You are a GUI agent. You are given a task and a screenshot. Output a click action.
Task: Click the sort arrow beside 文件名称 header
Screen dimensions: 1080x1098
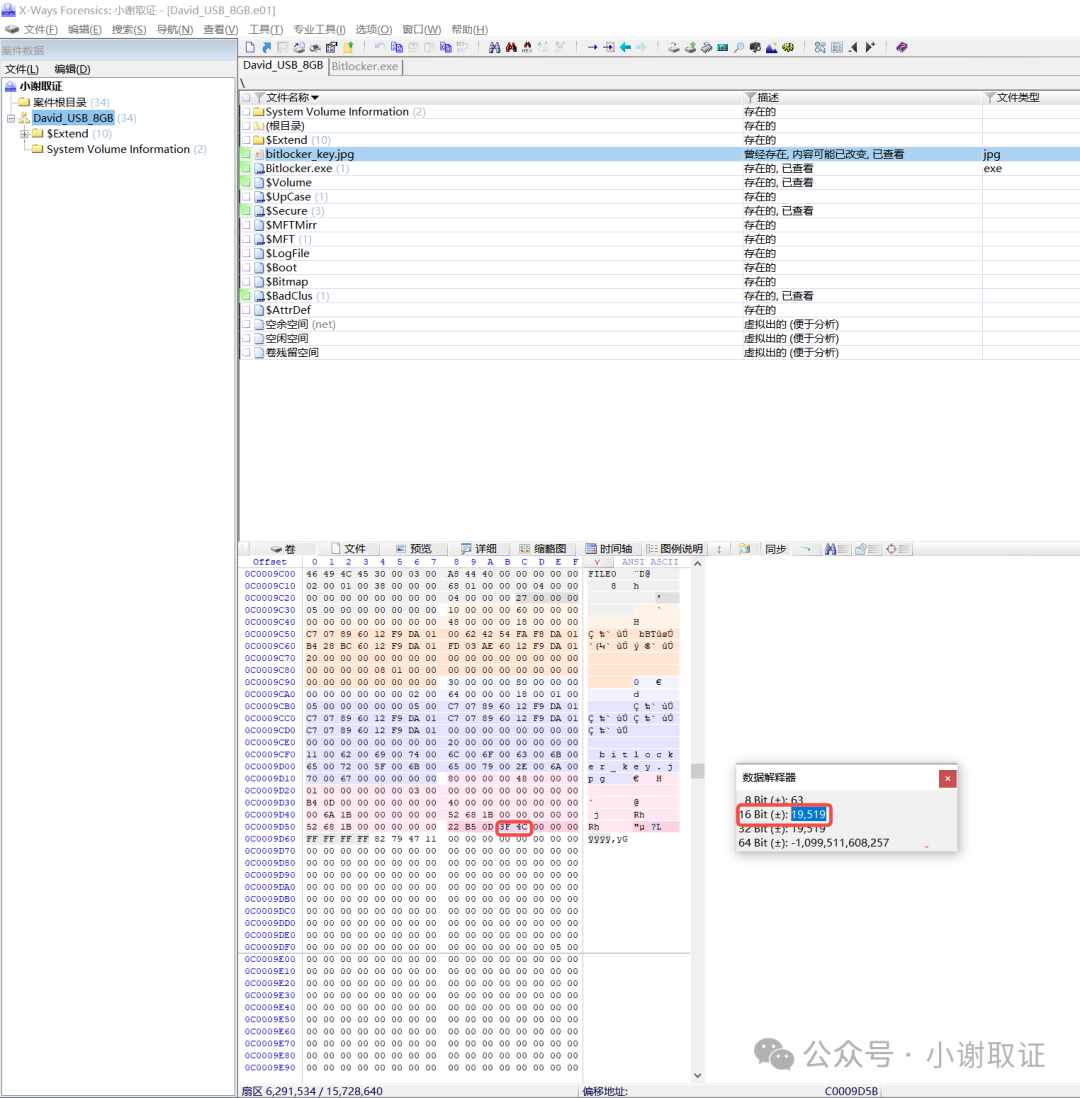(315, 97)
